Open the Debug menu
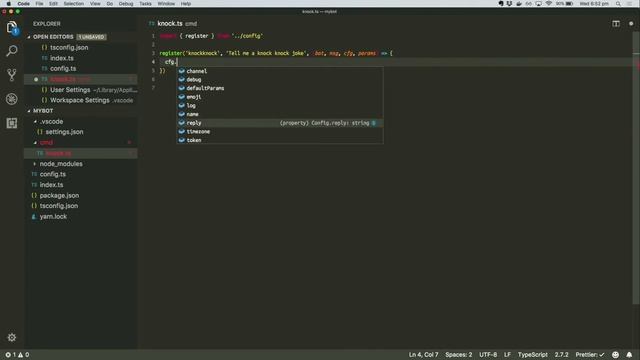Screen dimensions: 640x360 point(126,4)
